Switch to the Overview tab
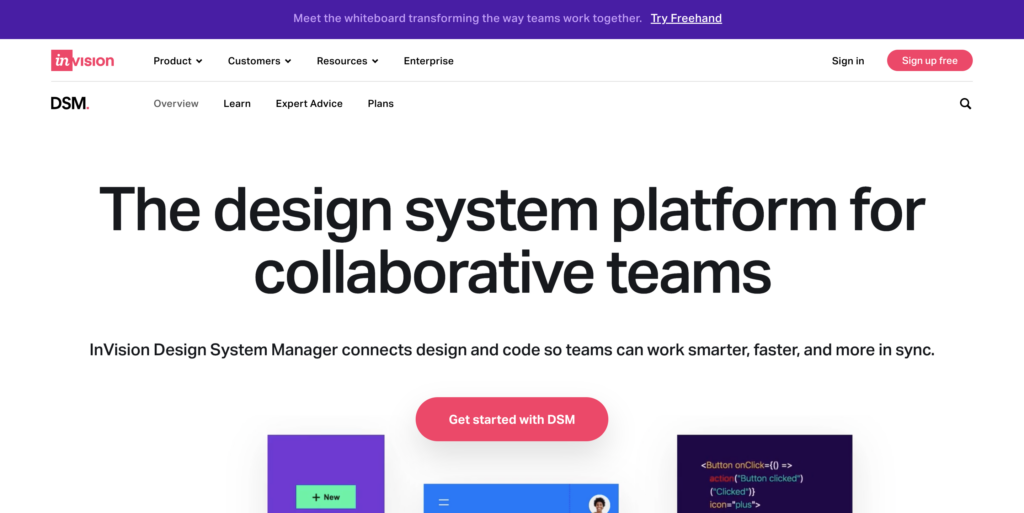This screenshot has height=513, width=1024. coord(176,104)
